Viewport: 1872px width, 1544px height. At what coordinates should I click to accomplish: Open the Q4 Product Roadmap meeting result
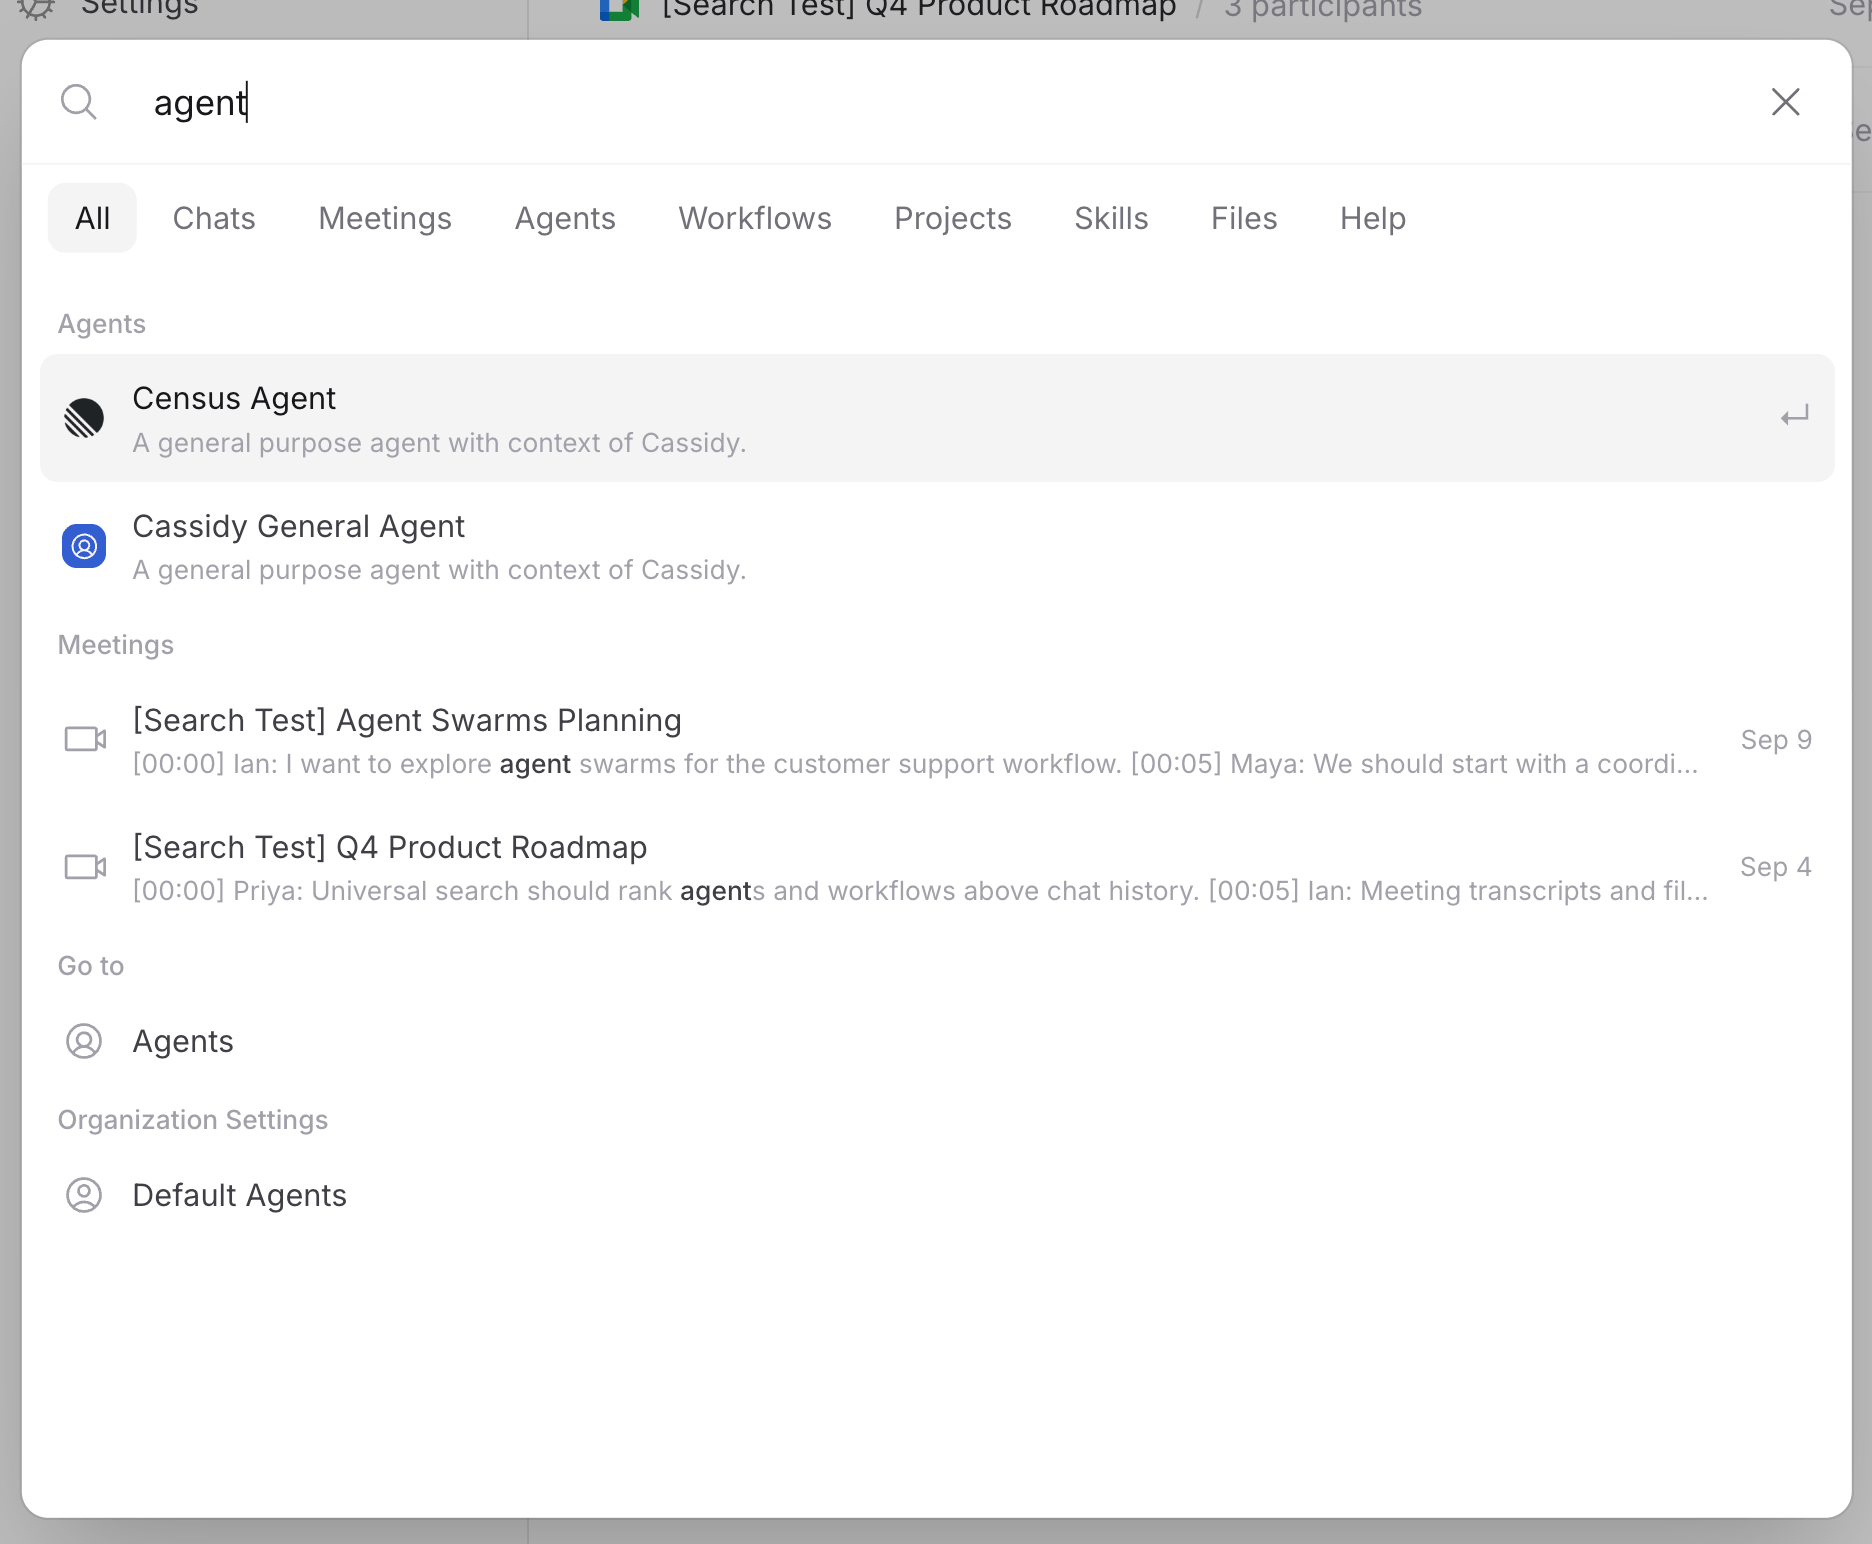[x=937, y=867]
